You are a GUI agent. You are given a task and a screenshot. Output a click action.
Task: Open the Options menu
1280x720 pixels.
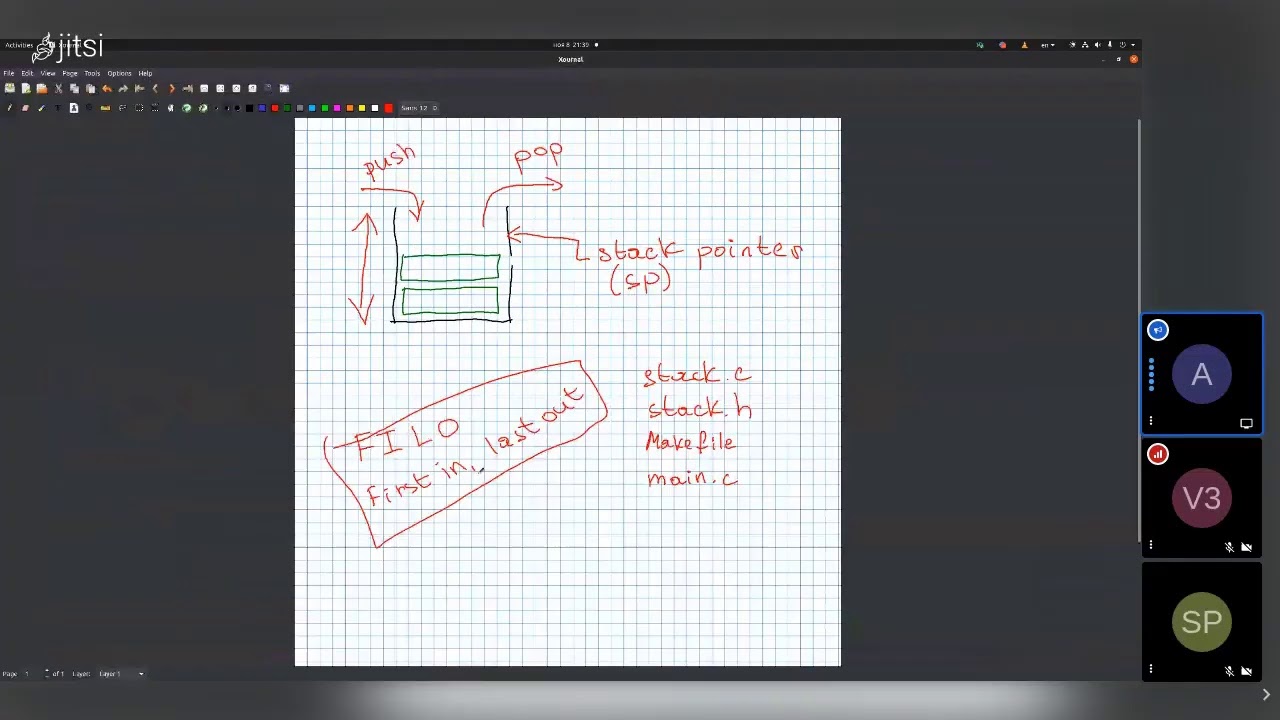point(119,73)
